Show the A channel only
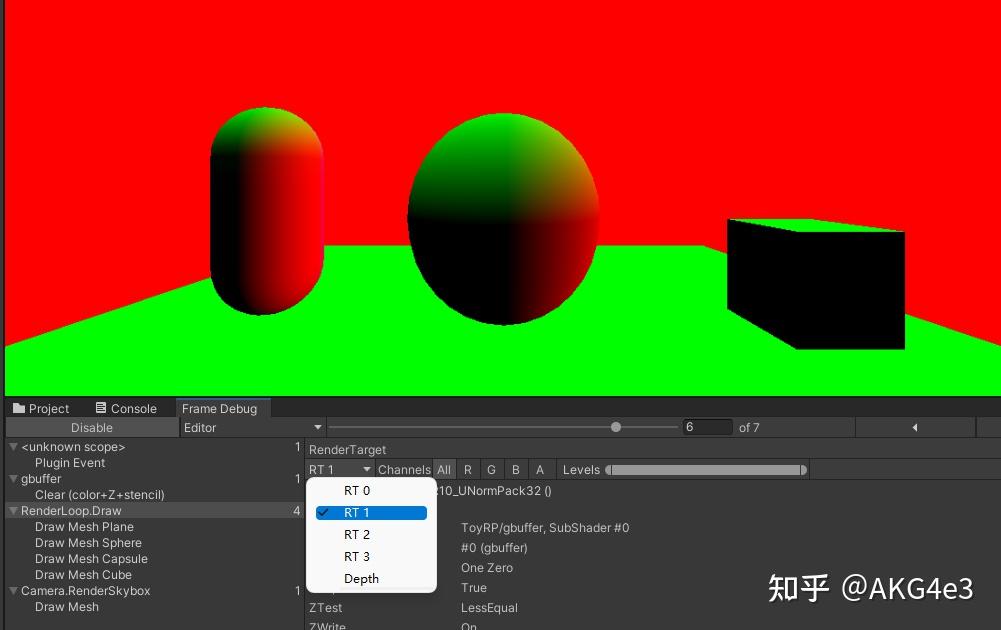 pyautogui.click(x=540, y=469)
